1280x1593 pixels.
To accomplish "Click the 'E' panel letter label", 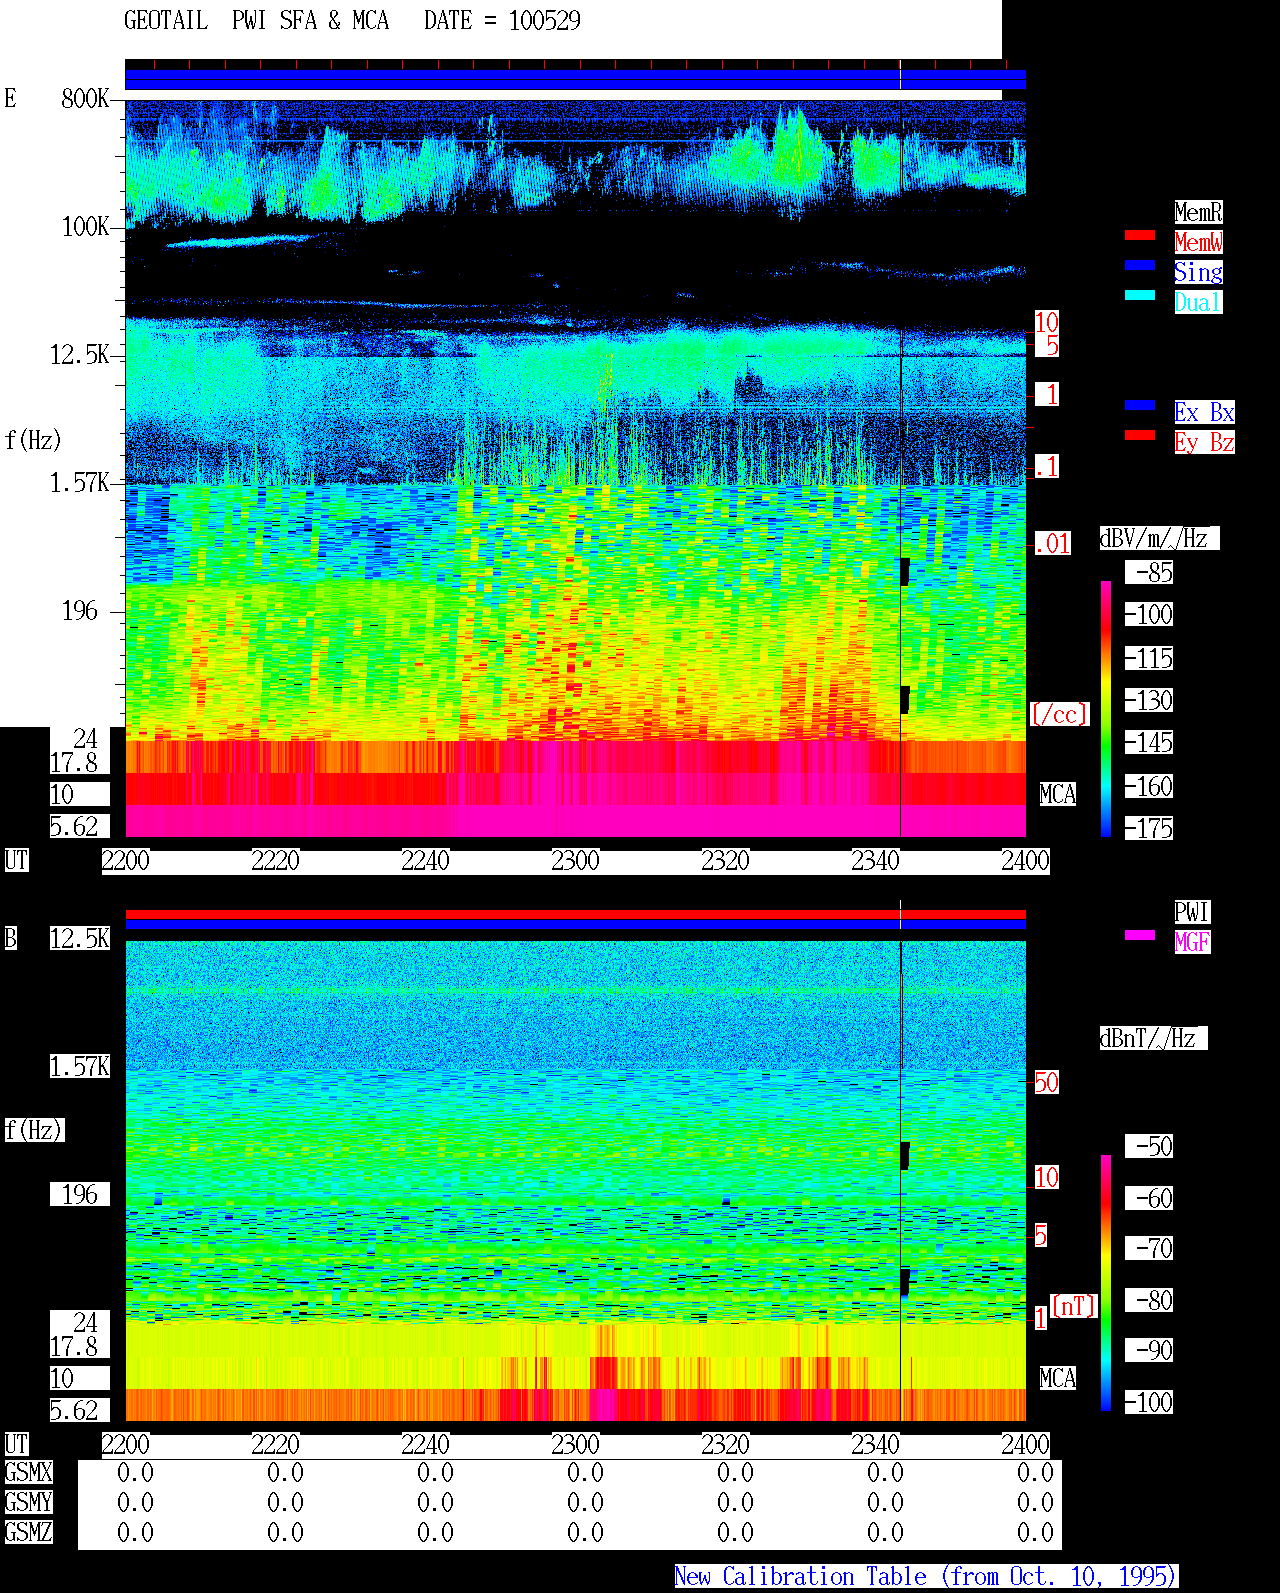I will pos(10,99).
